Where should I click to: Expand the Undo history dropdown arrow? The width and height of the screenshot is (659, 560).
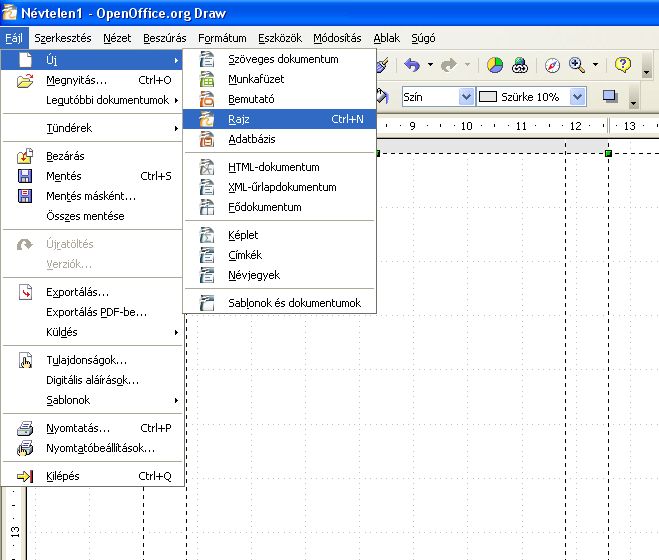(430, 65)
